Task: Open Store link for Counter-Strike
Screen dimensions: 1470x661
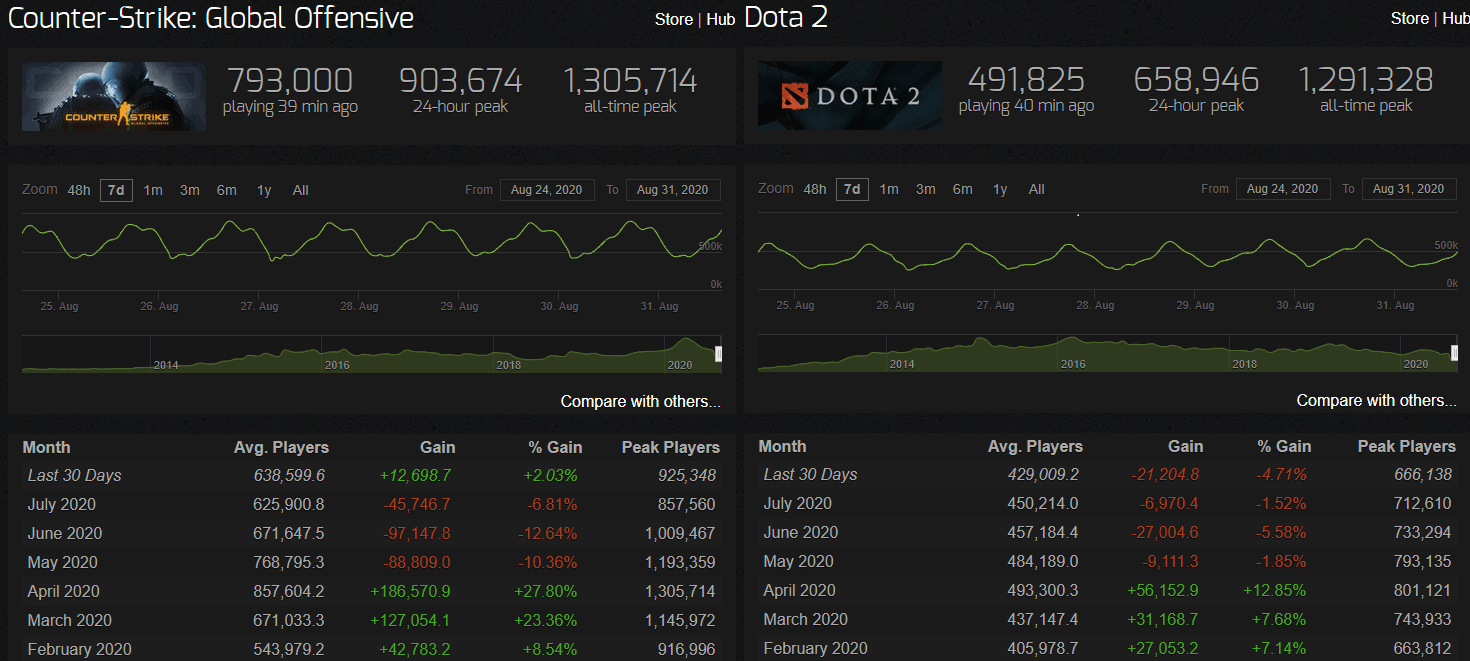Action: pyautogui.click(x=674, y=19)
